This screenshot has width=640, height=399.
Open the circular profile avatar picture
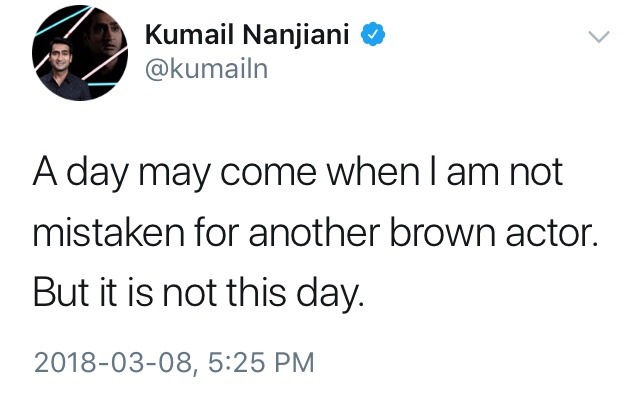[80, 53]
